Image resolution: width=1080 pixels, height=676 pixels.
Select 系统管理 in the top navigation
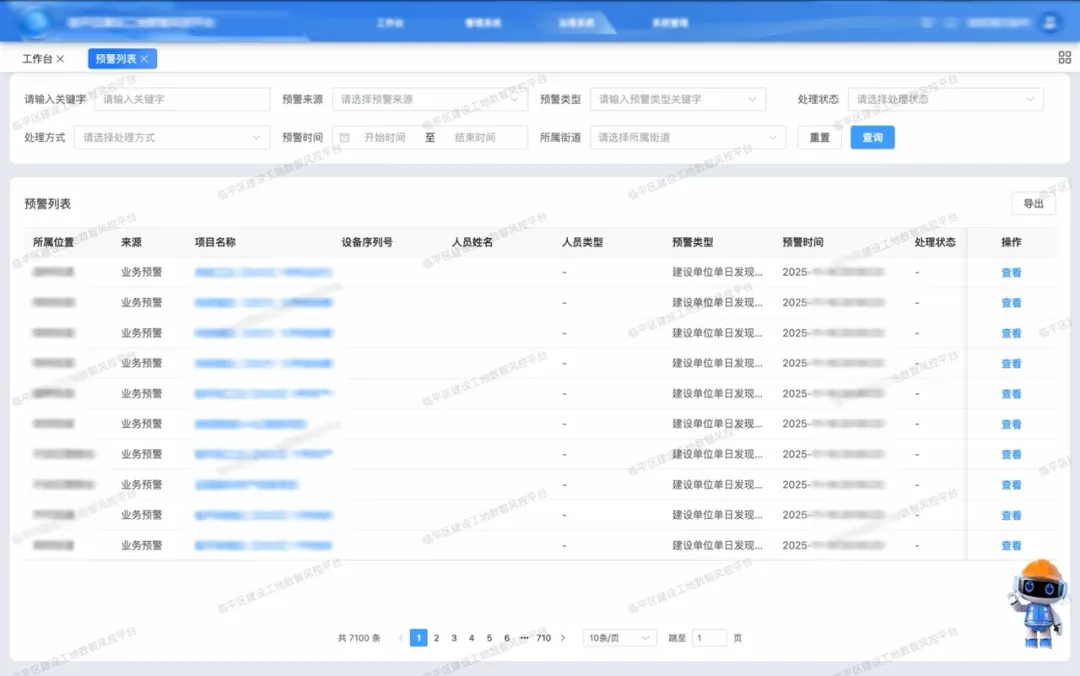click(669, 22)
